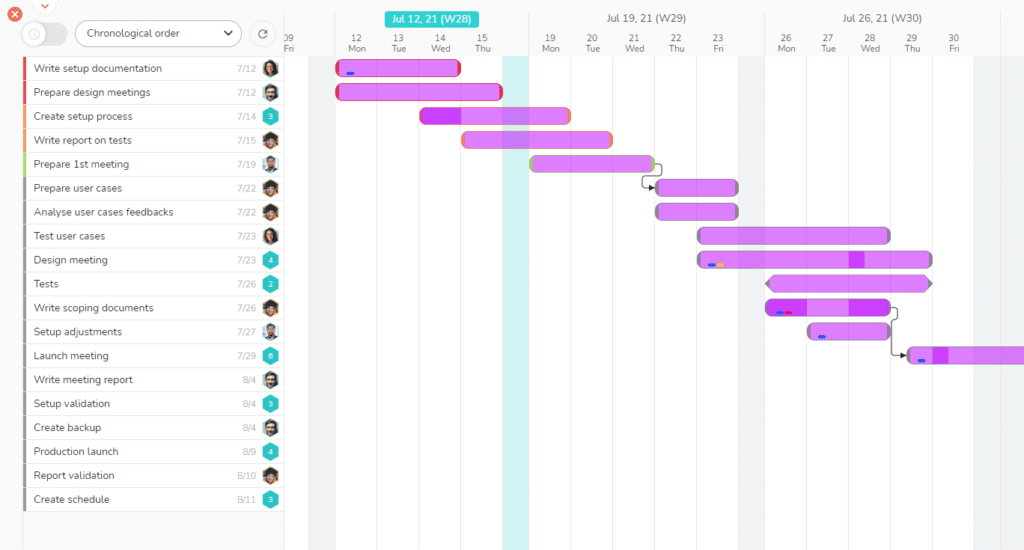
Task: Click the 4-member hexagon on Design meeting
Action: point(270,261)
